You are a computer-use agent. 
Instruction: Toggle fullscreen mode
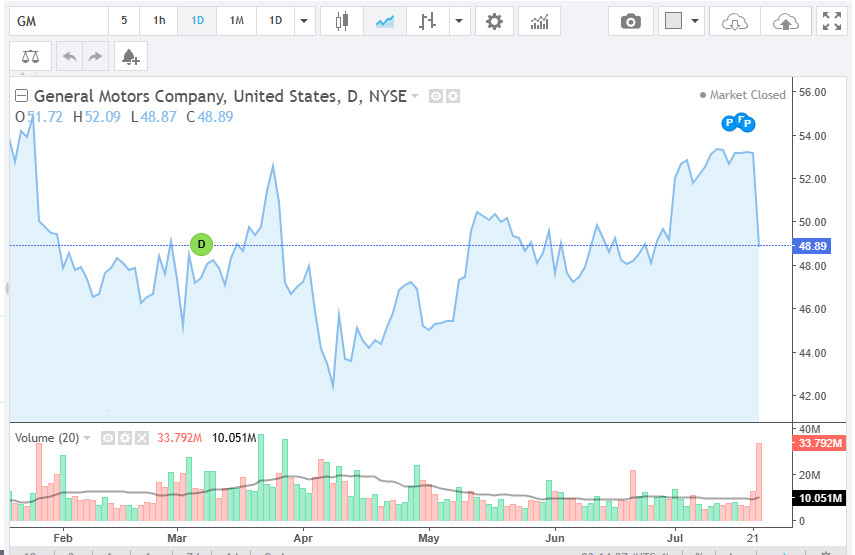tap(832, 21)
